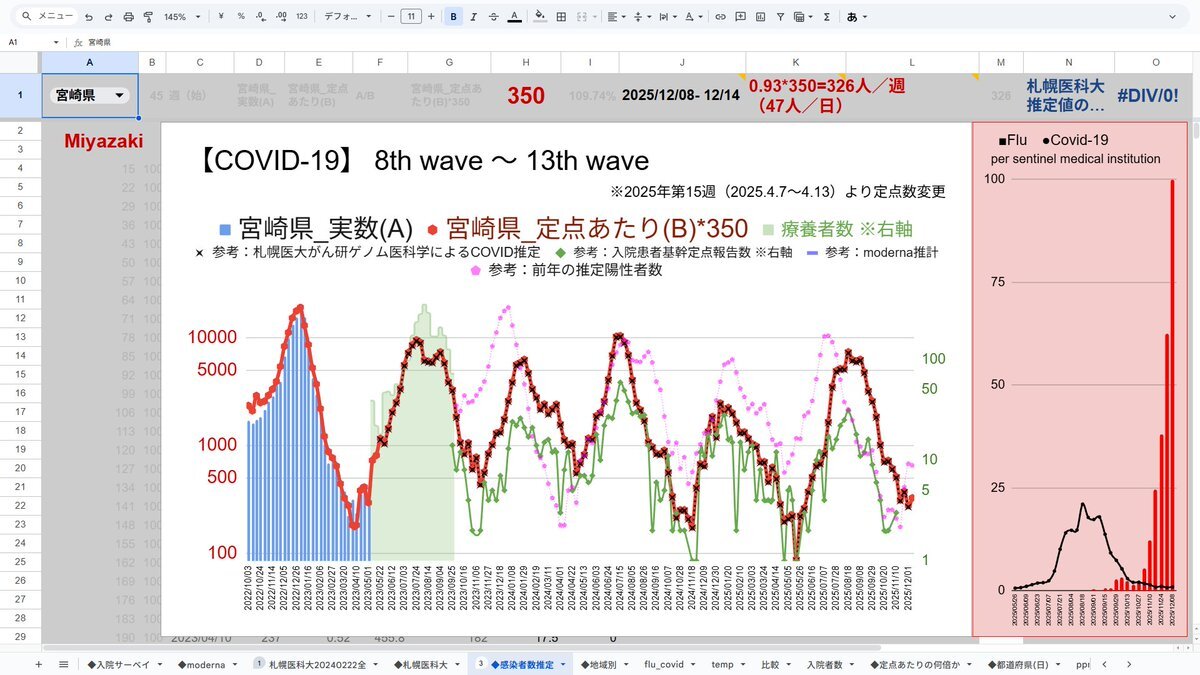Switch to the 比較 sheet tab
Image resolution: width=1200 pixels, height=675 pixels.
click(775, 664)
